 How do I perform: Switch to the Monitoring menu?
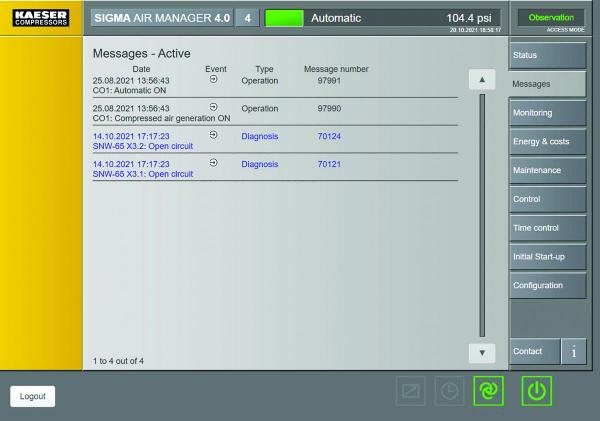(x=548, y=113)
